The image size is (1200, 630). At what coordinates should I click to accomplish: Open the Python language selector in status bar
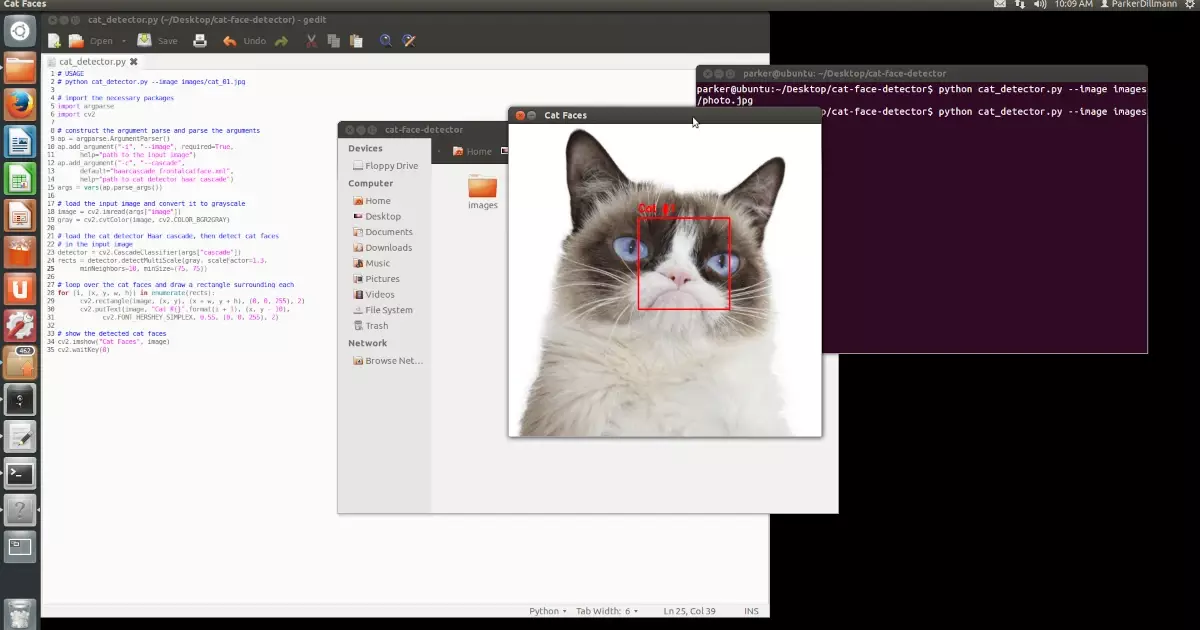(x=547, y=611)
